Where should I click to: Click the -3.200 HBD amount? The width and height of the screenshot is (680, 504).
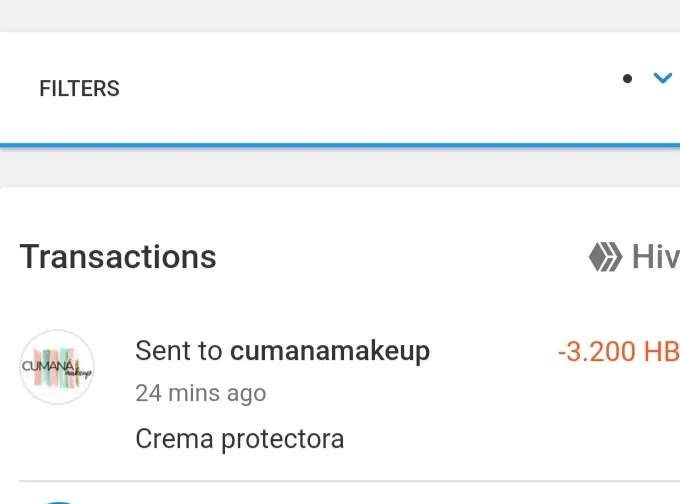[619, 351]
